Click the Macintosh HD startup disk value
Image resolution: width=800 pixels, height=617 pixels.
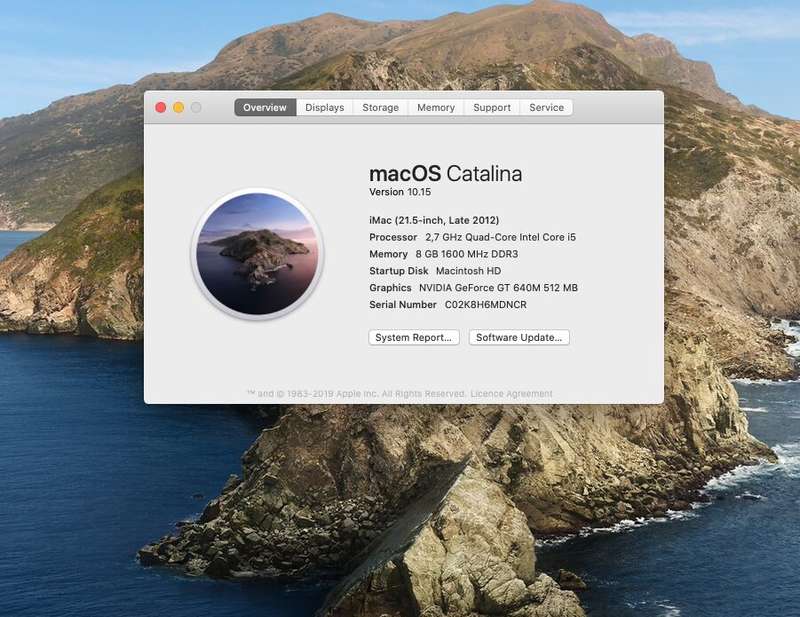point(468,271)
